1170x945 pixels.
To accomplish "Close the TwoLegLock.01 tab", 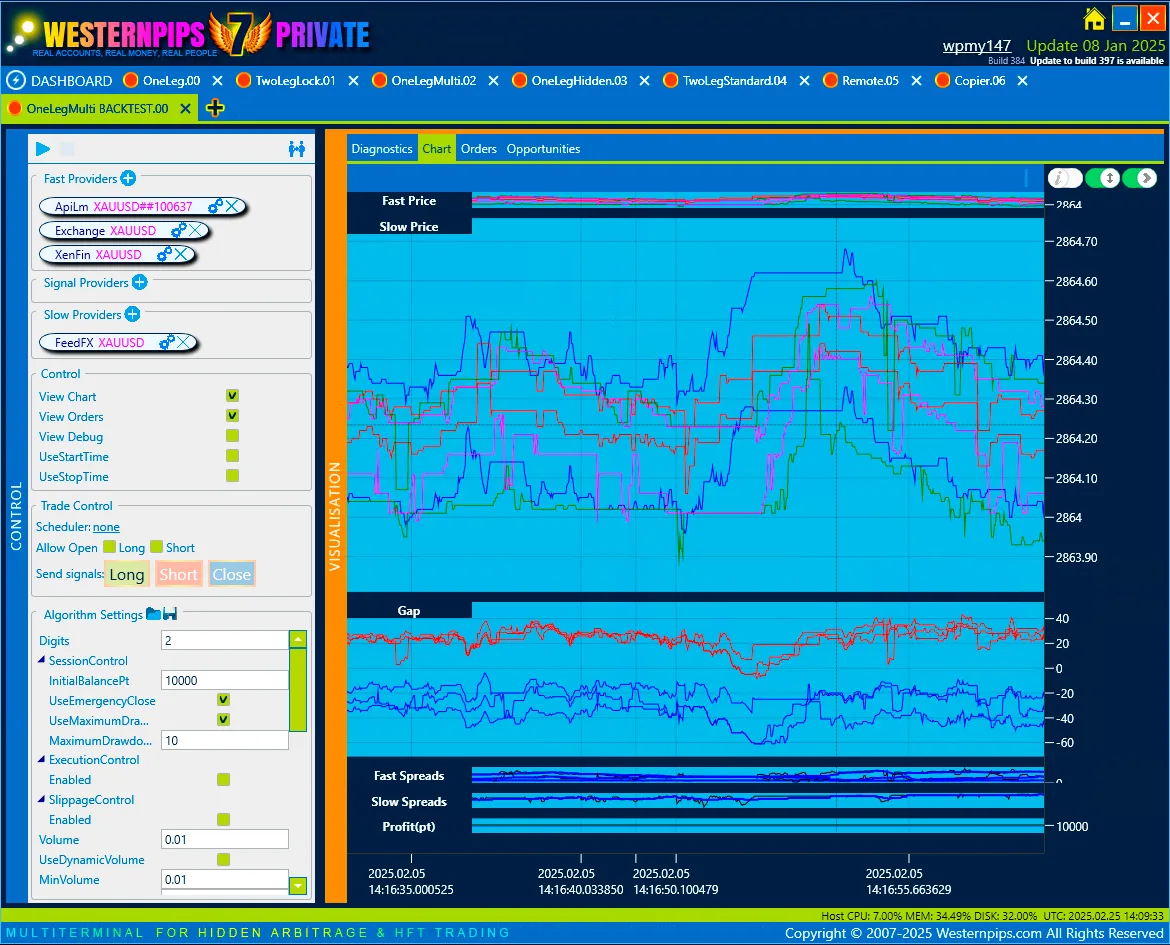I will pyautogui.click(x=354, y=81).
